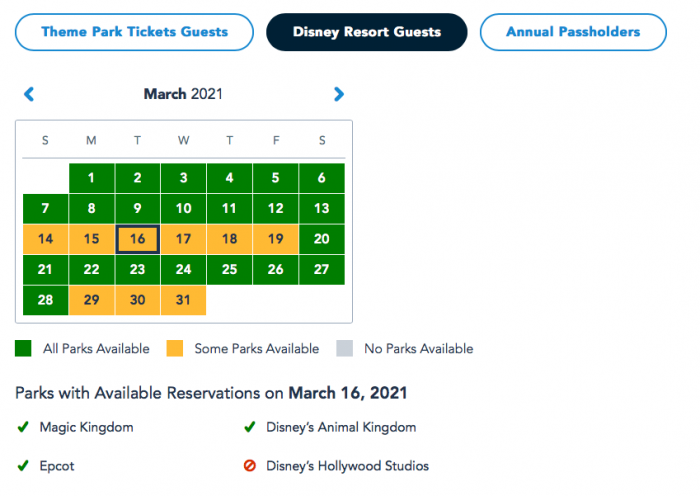
Task: Choose March 14 calendar date
Action: tap(45, 240)
